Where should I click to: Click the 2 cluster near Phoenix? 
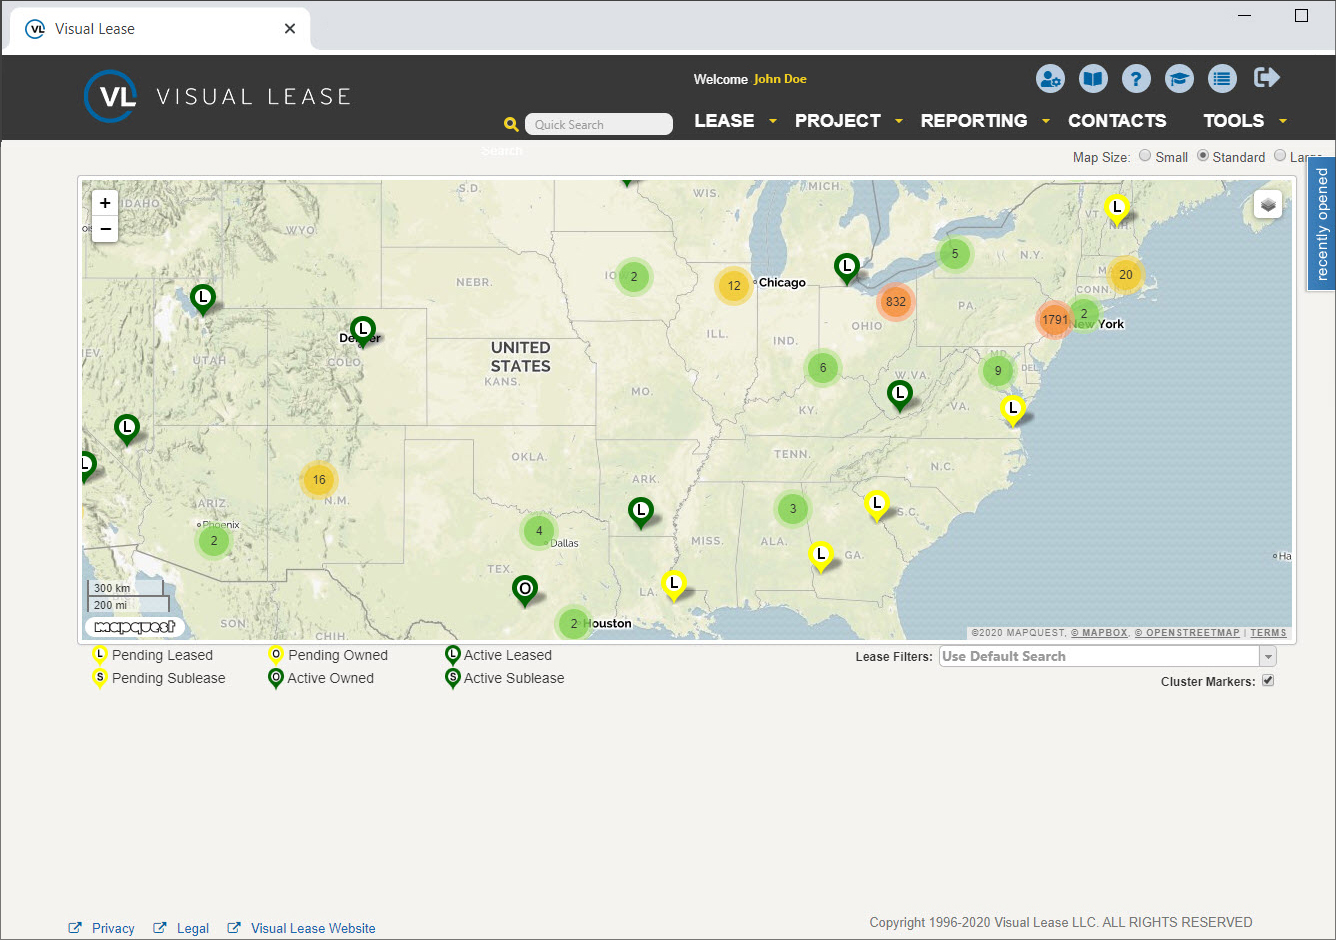(214, 541)
